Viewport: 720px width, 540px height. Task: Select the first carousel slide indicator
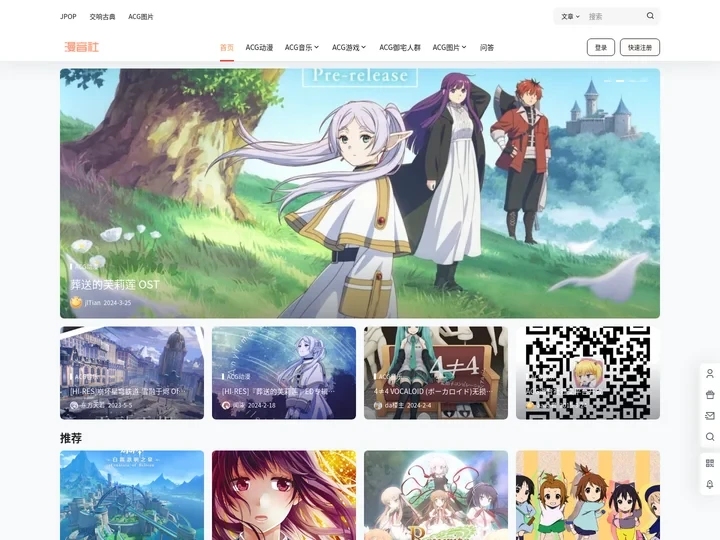[608, 81]
